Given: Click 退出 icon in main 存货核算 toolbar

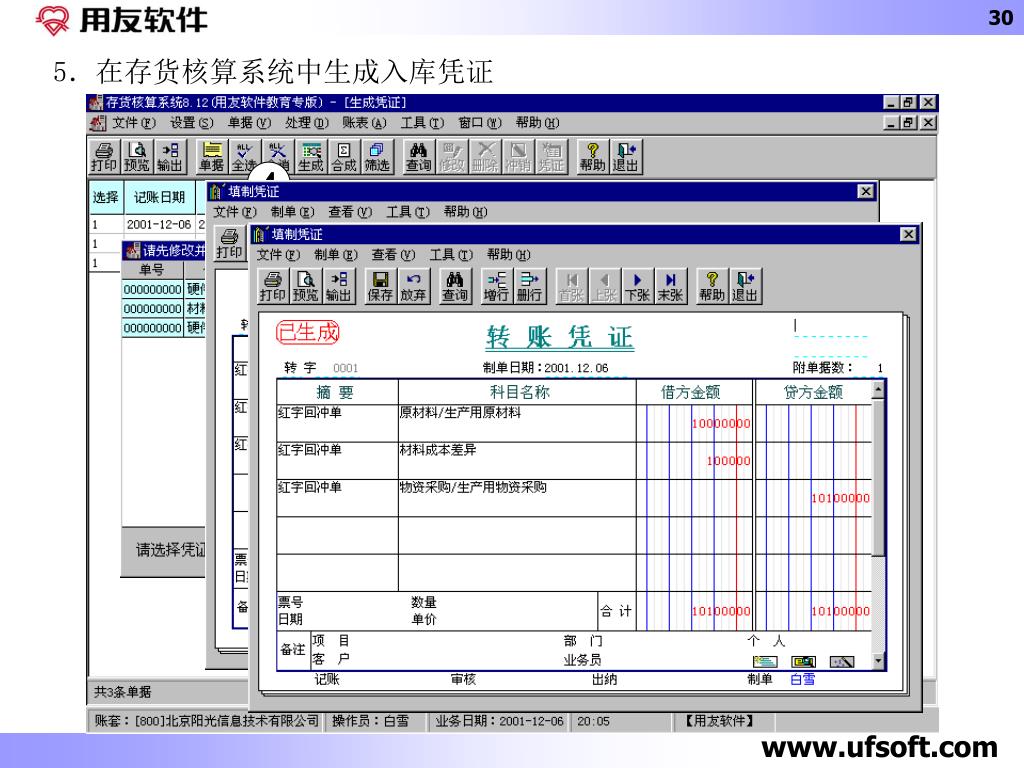Looking at the screenshot, I should [626, 157].
